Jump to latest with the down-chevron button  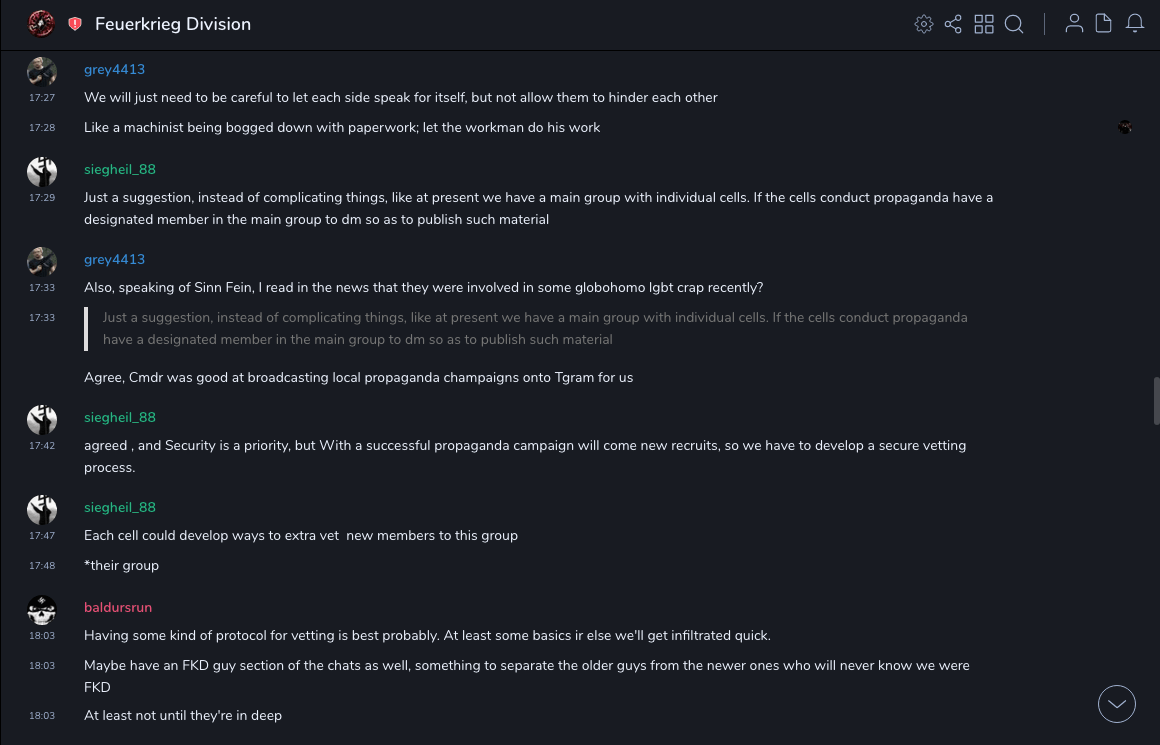point(1117,704)
